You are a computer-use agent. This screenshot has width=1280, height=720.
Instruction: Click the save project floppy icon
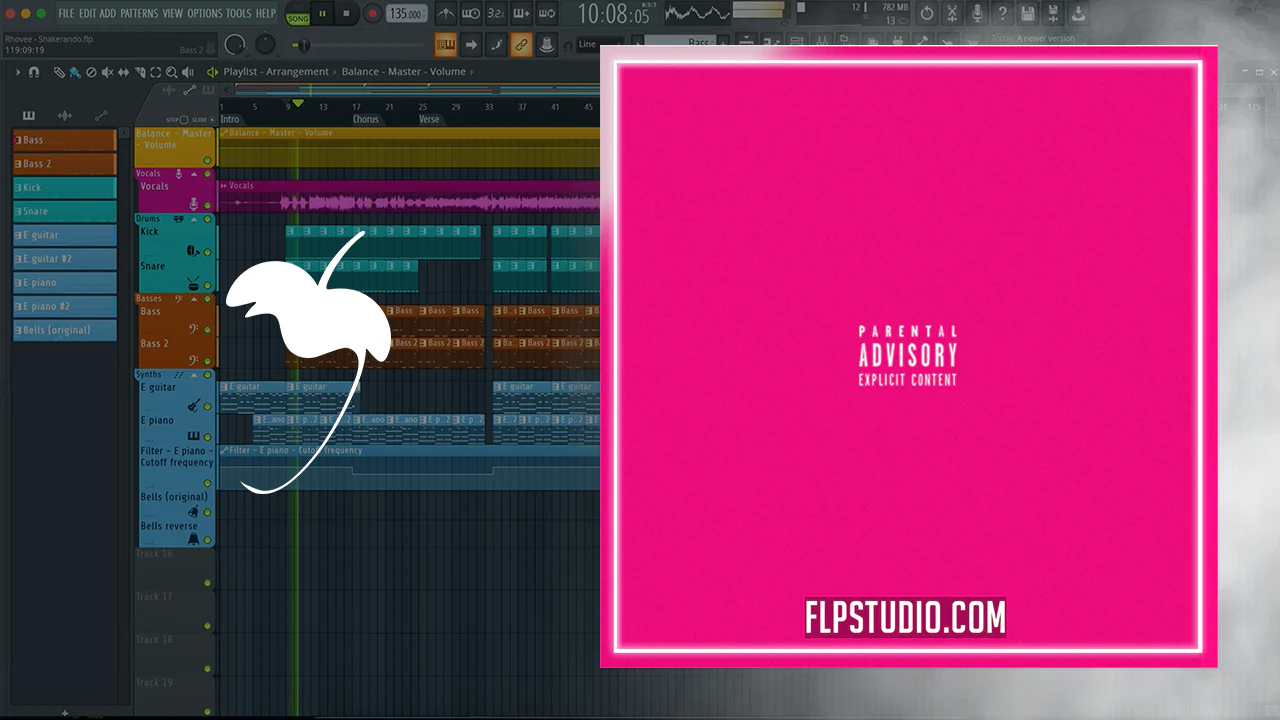1027,14
